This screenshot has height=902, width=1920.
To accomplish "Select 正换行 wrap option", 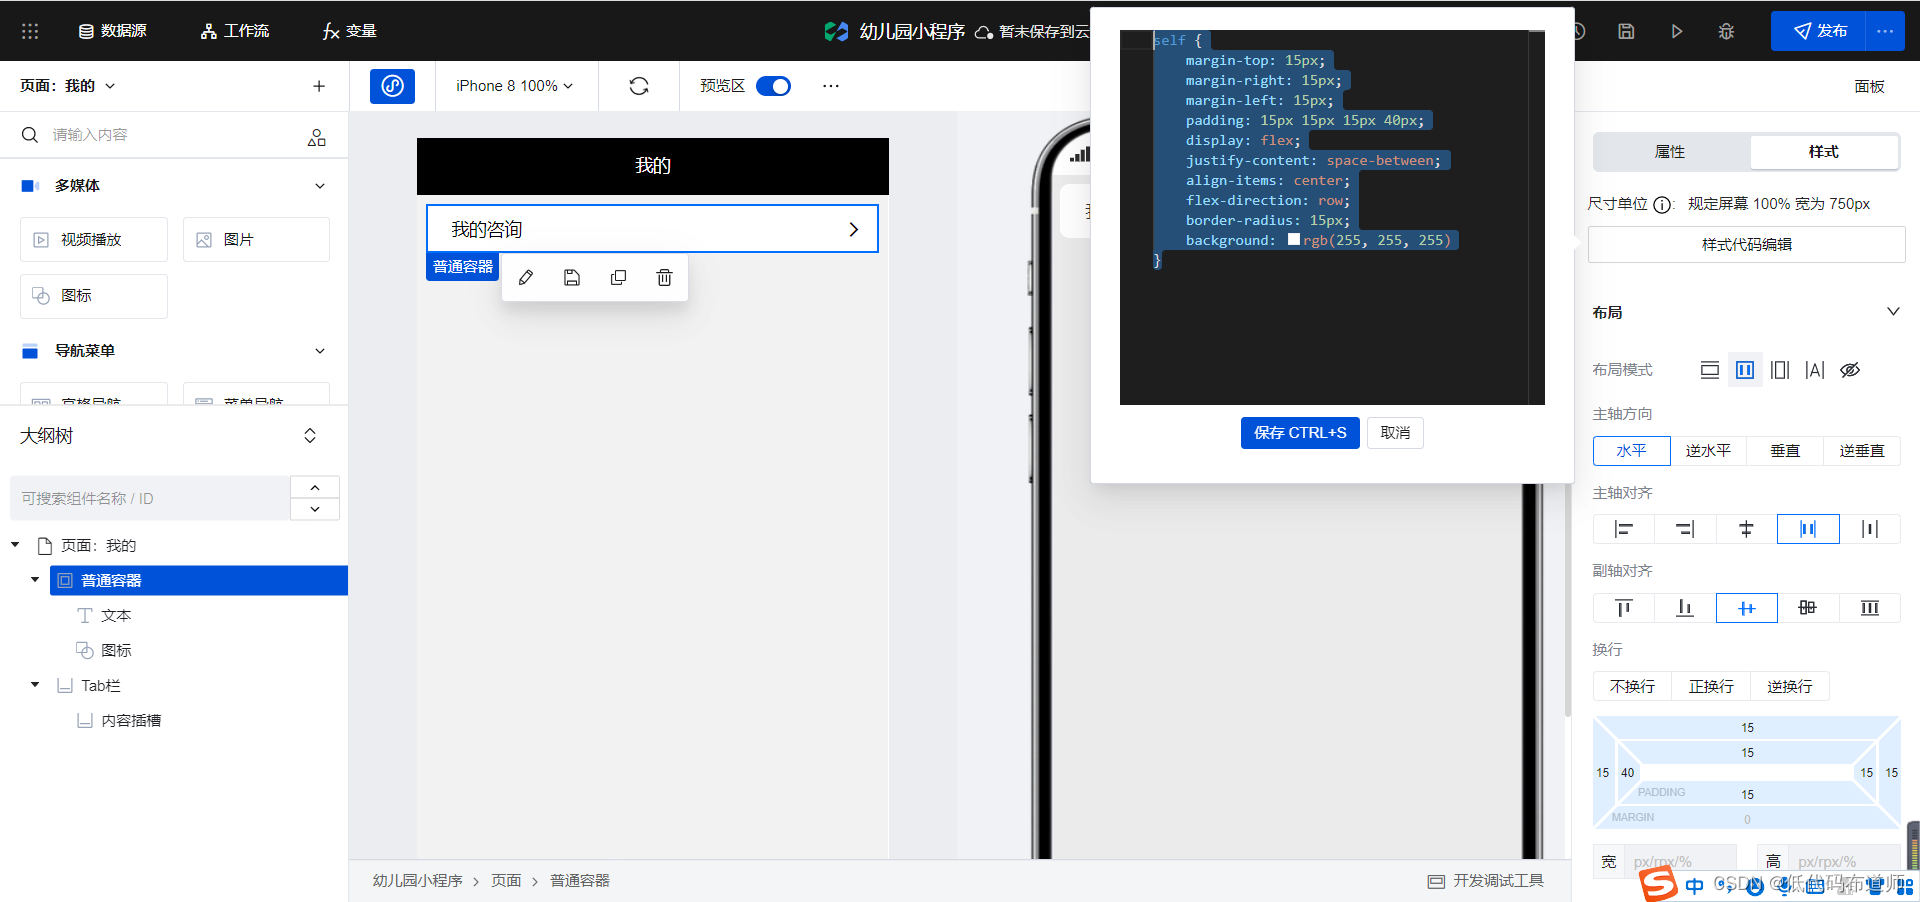I will point(1711,687).
